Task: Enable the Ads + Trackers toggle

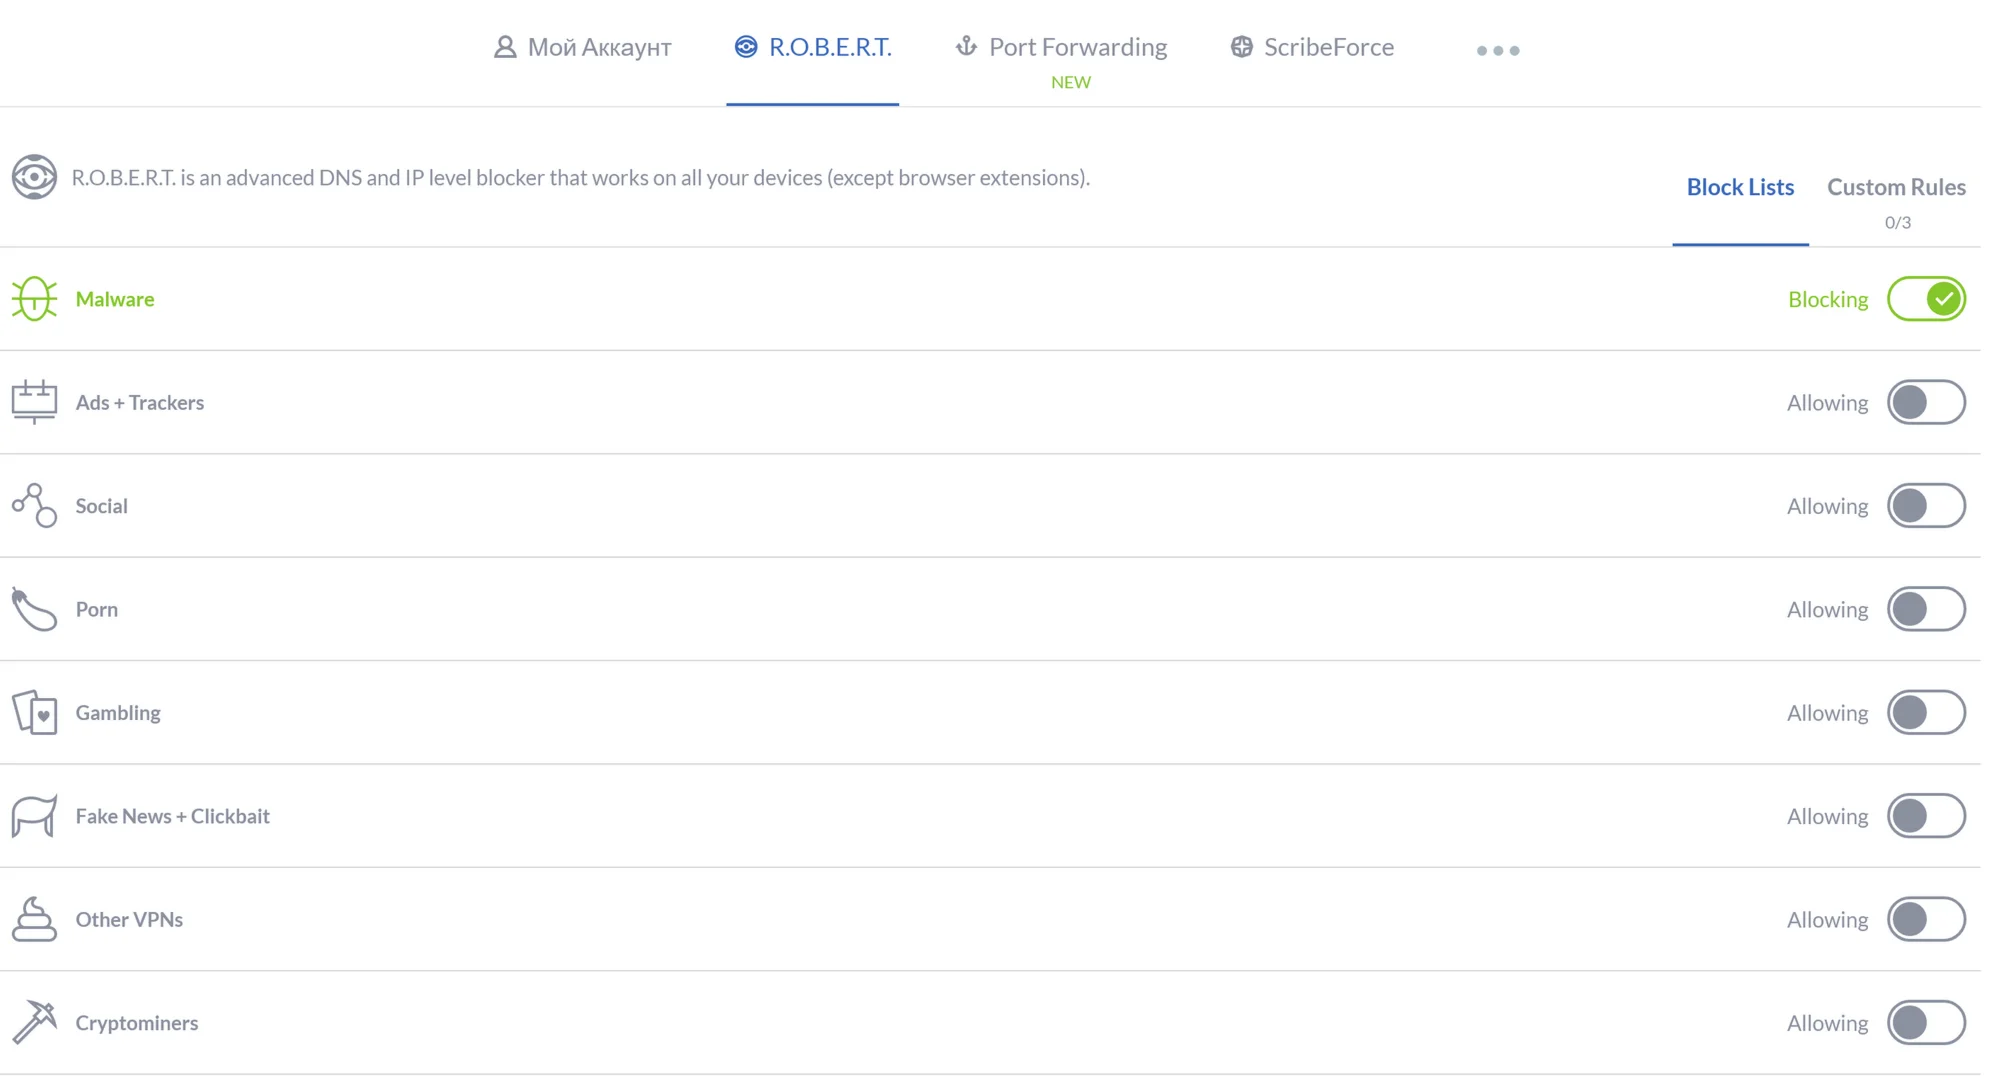Action: pyautogui.click(x=1926, y=402)
